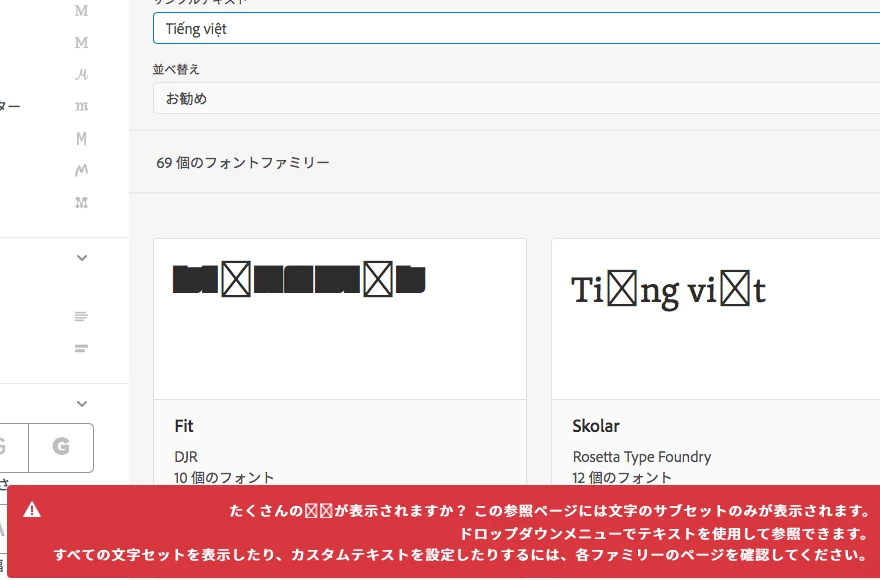
Task: Click the 69 個のフォントファミリー count text
Action: pyautogui.click(x=243, y=163)
